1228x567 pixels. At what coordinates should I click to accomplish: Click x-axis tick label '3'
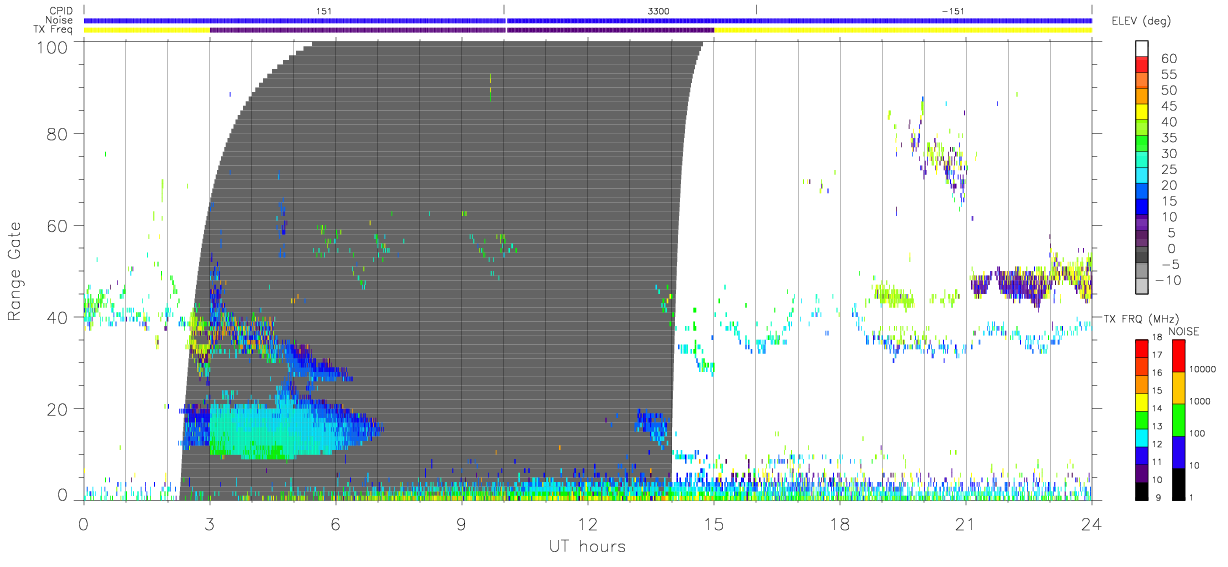tap(209, 523)
